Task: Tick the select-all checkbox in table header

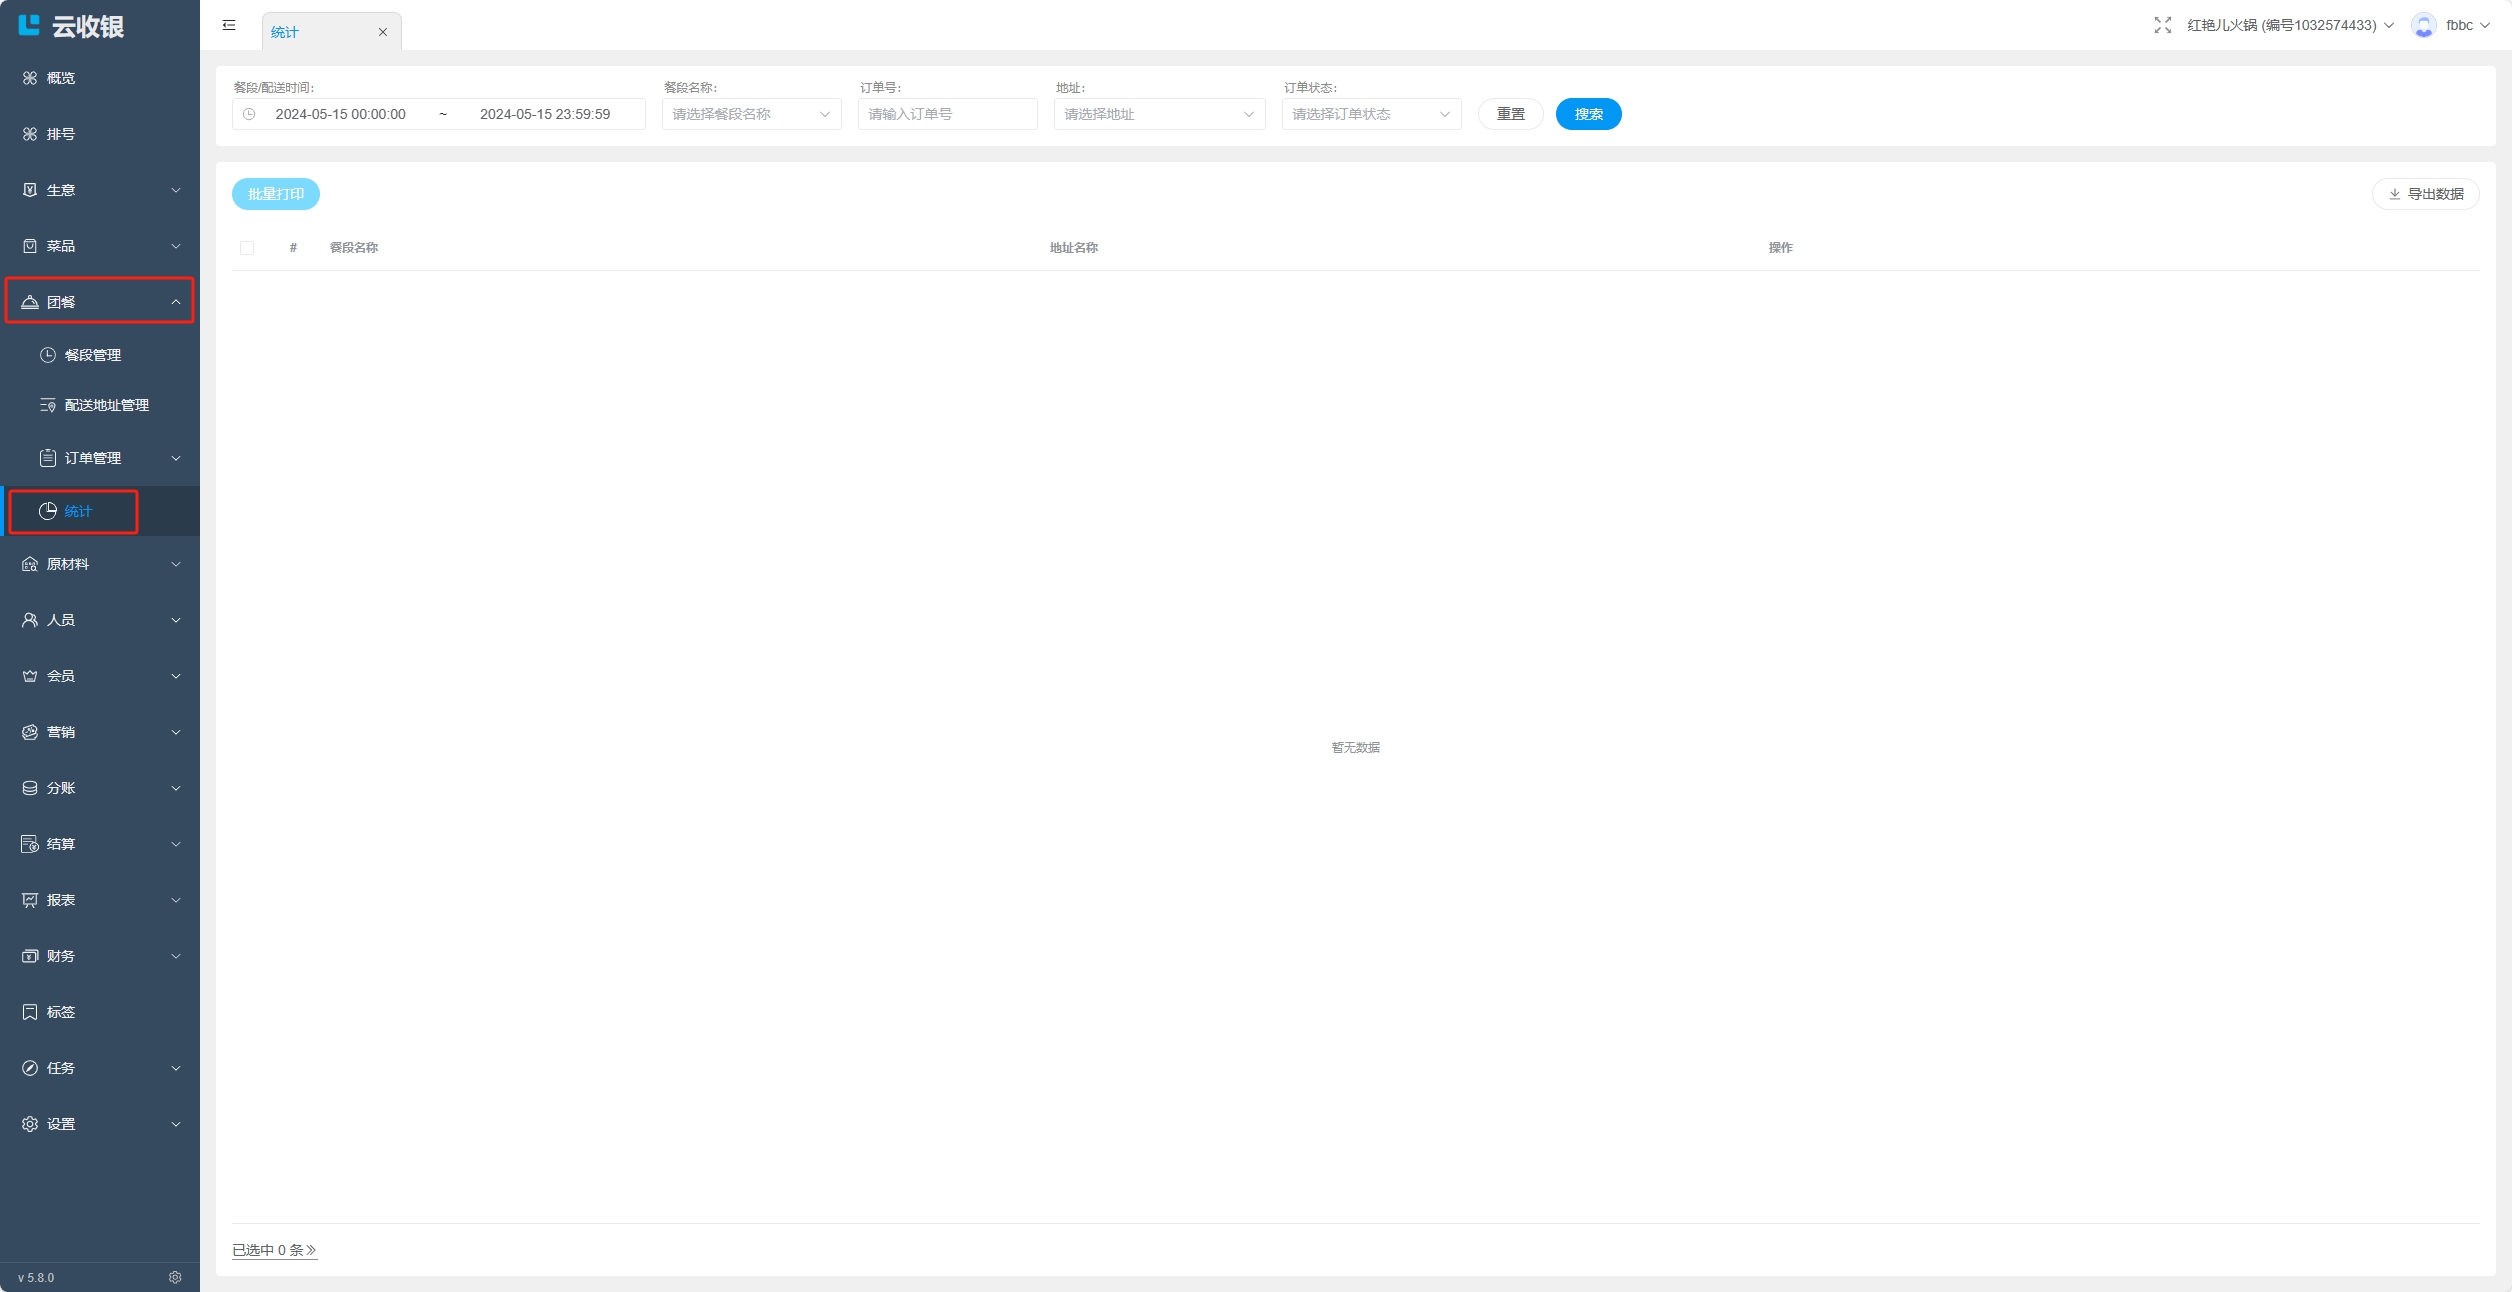Action: pyautogui.click(x=247, y=248)
